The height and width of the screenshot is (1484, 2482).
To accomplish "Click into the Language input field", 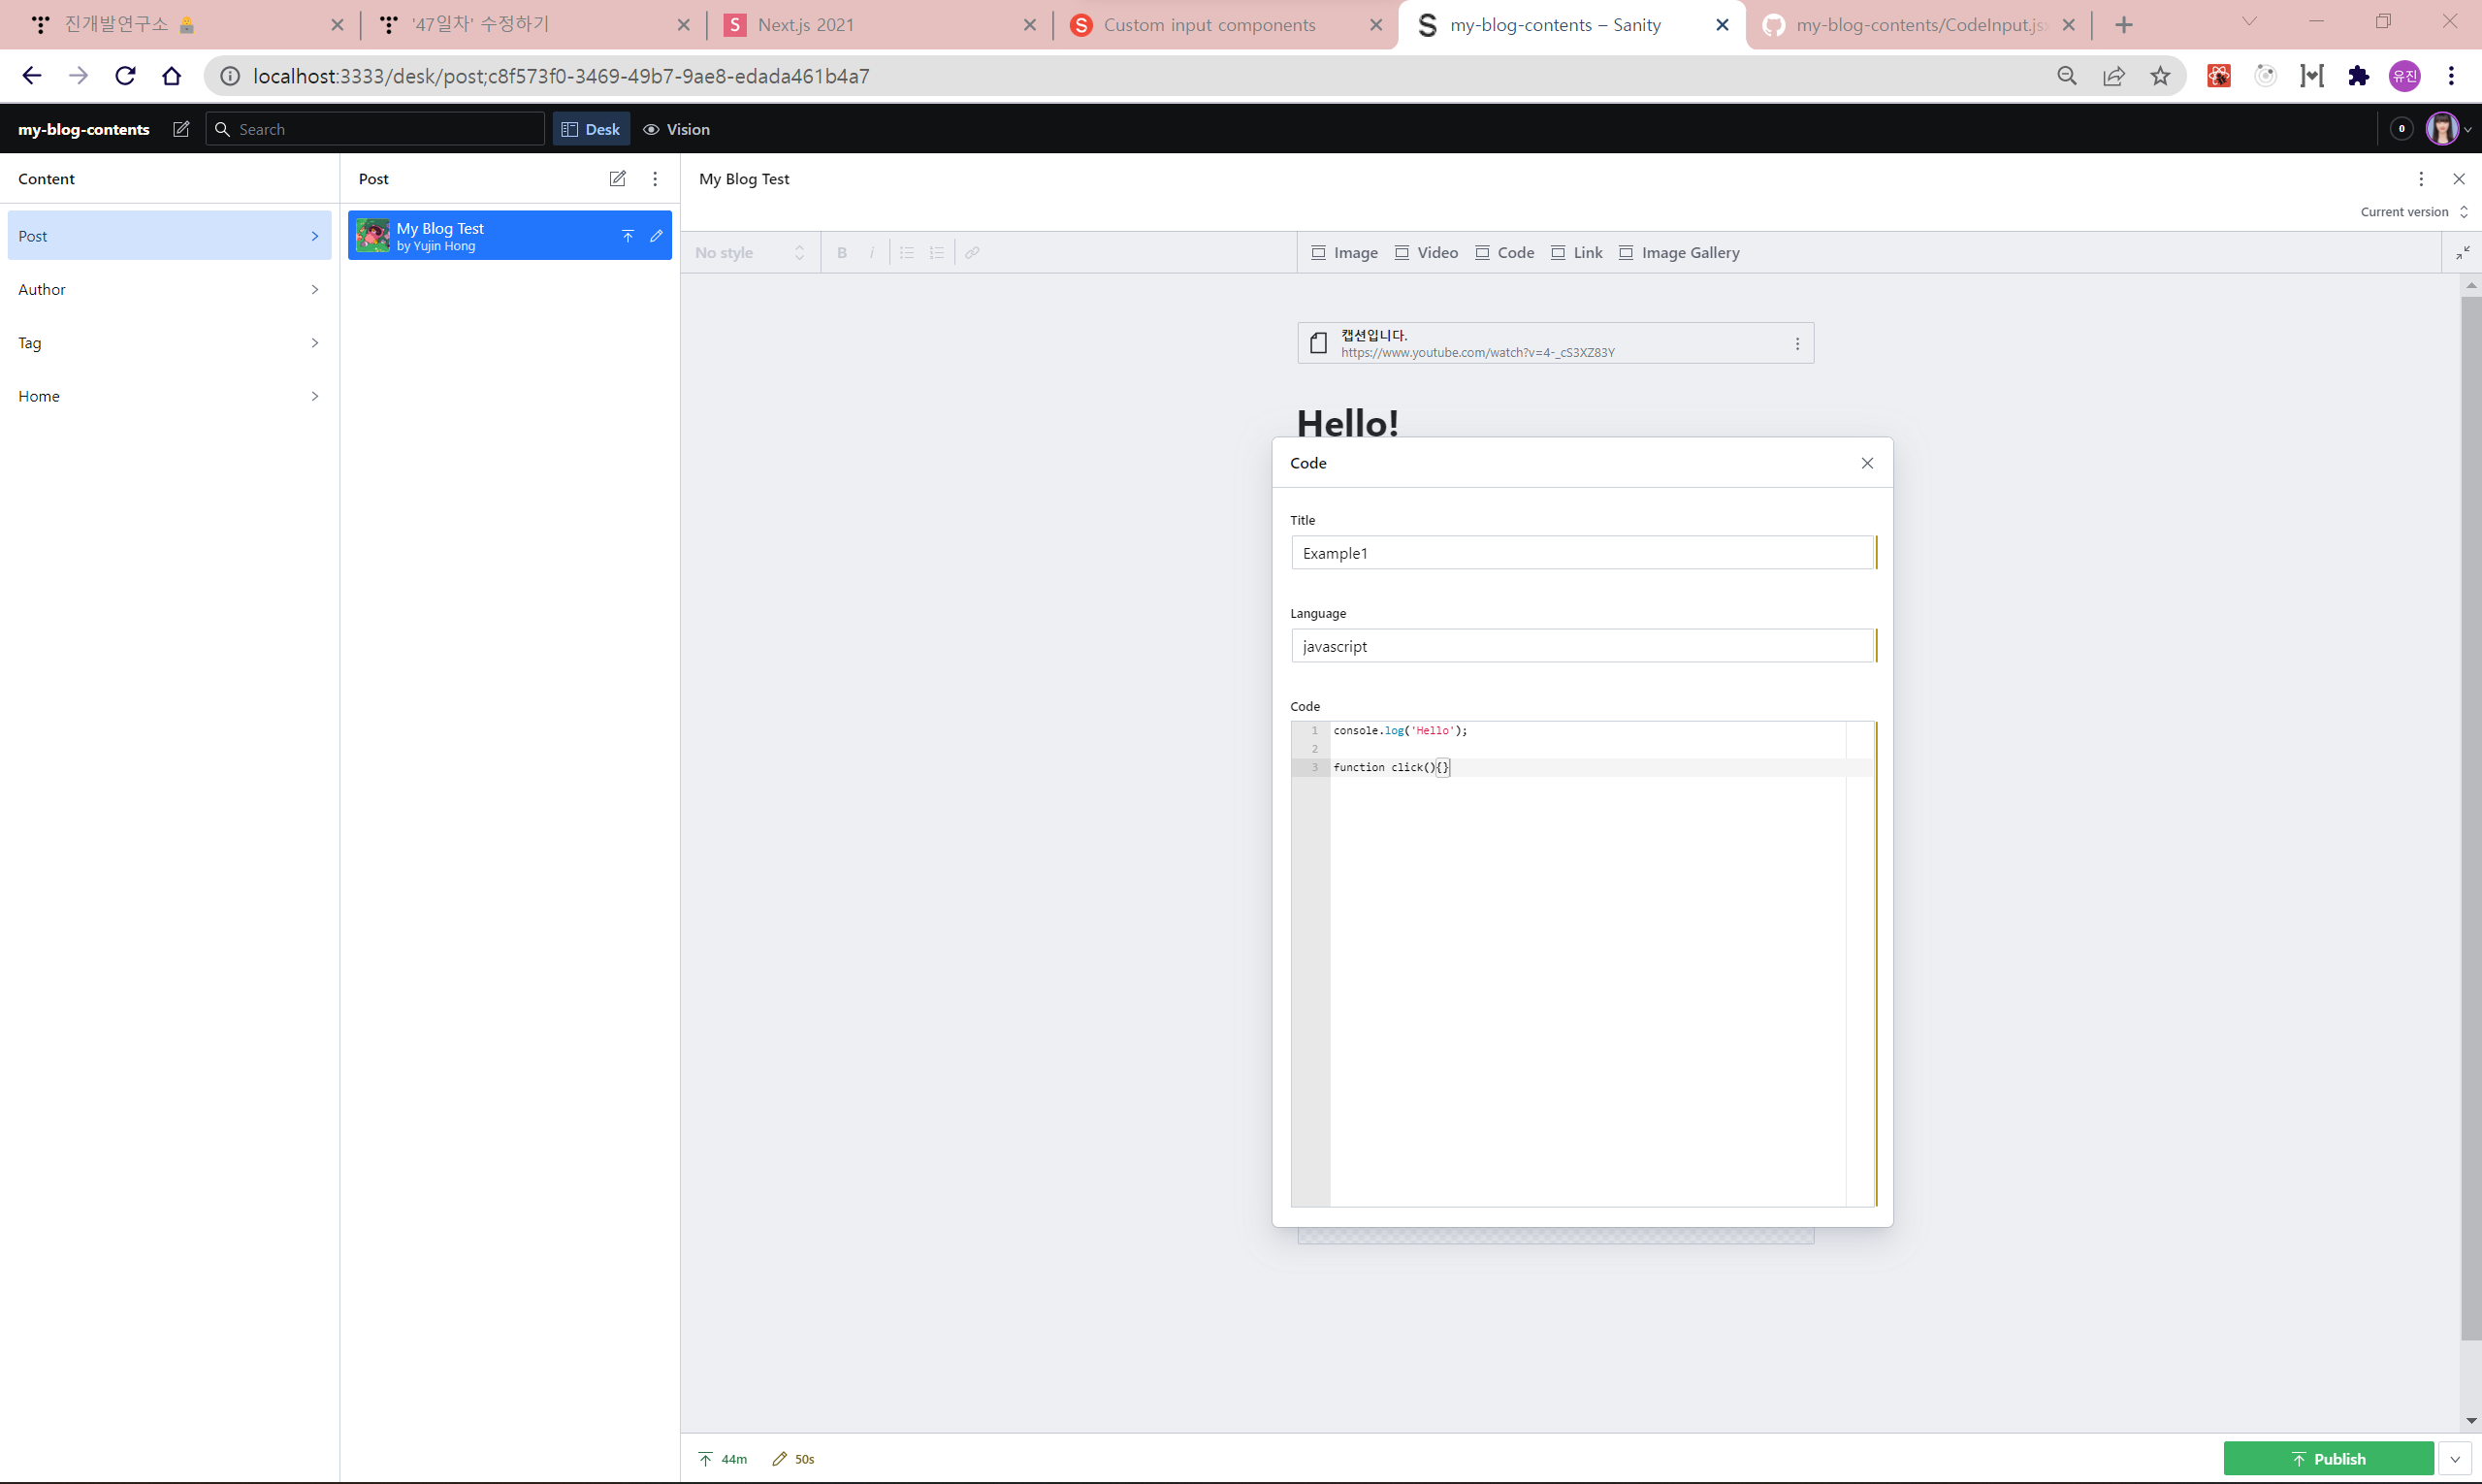I will point(1581,646).
